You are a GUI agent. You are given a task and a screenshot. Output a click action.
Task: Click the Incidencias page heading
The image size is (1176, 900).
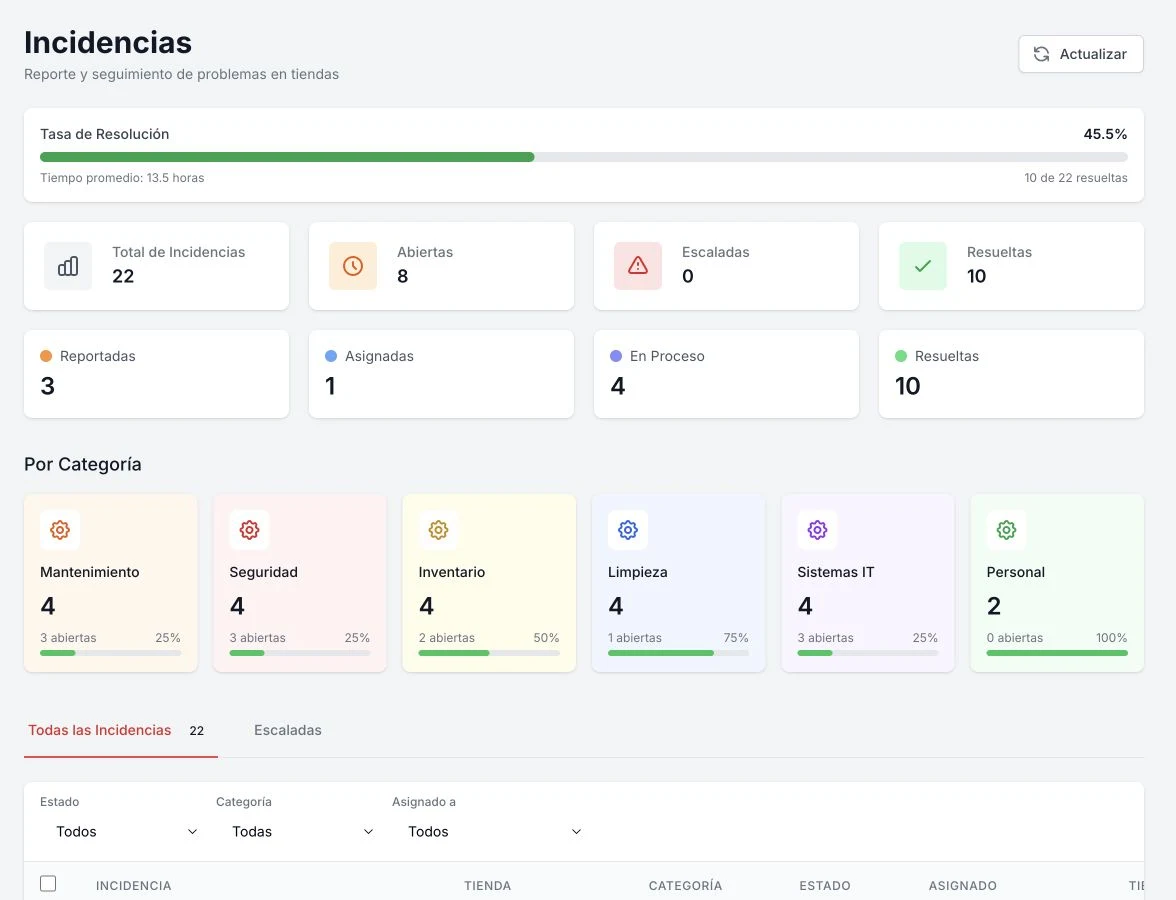(x=108, y=42)
